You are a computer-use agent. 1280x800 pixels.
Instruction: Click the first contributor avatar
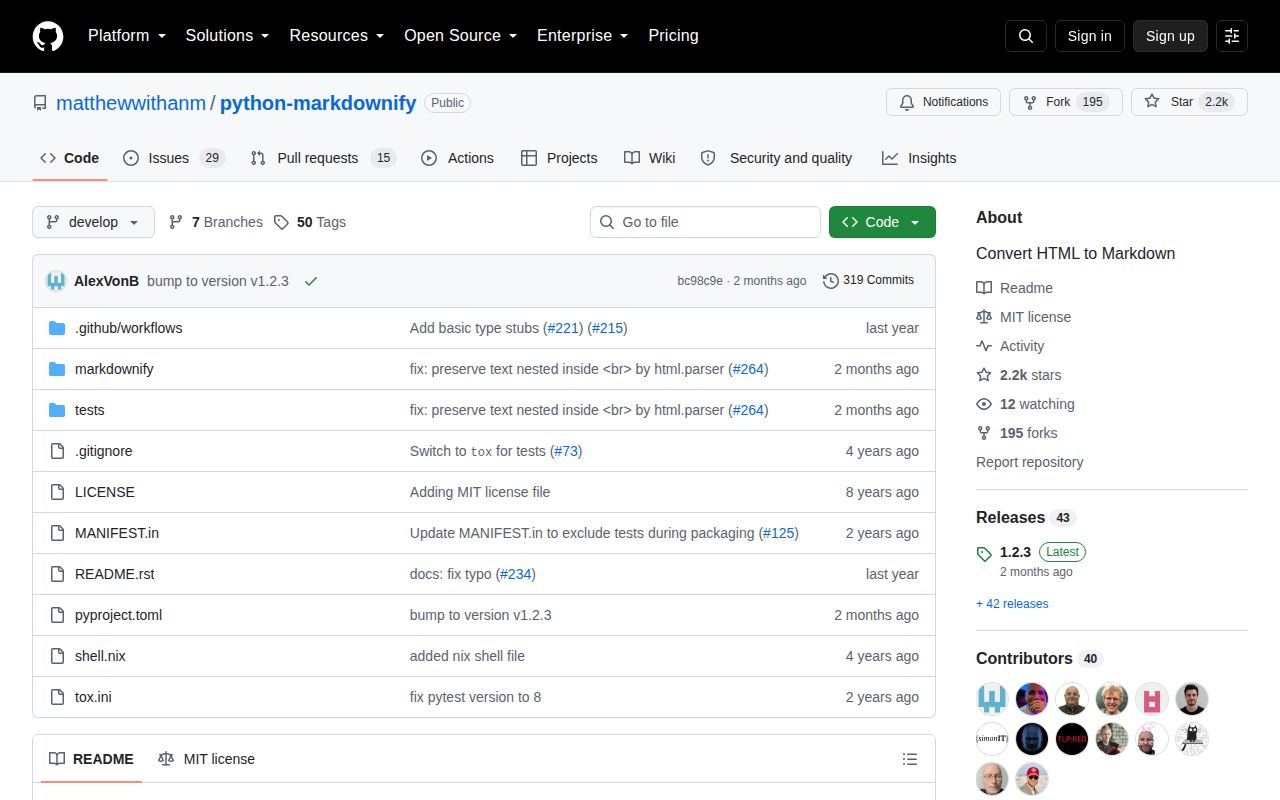point(992,698)
